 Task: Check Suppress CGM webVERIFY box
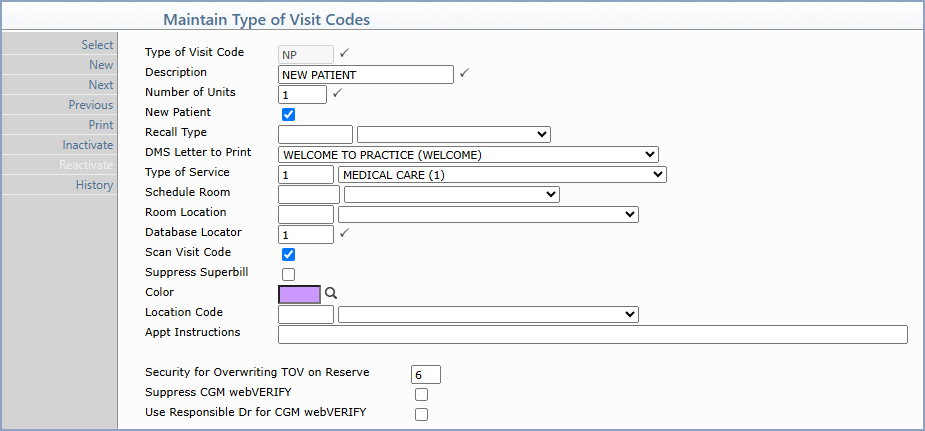(421, 394)
